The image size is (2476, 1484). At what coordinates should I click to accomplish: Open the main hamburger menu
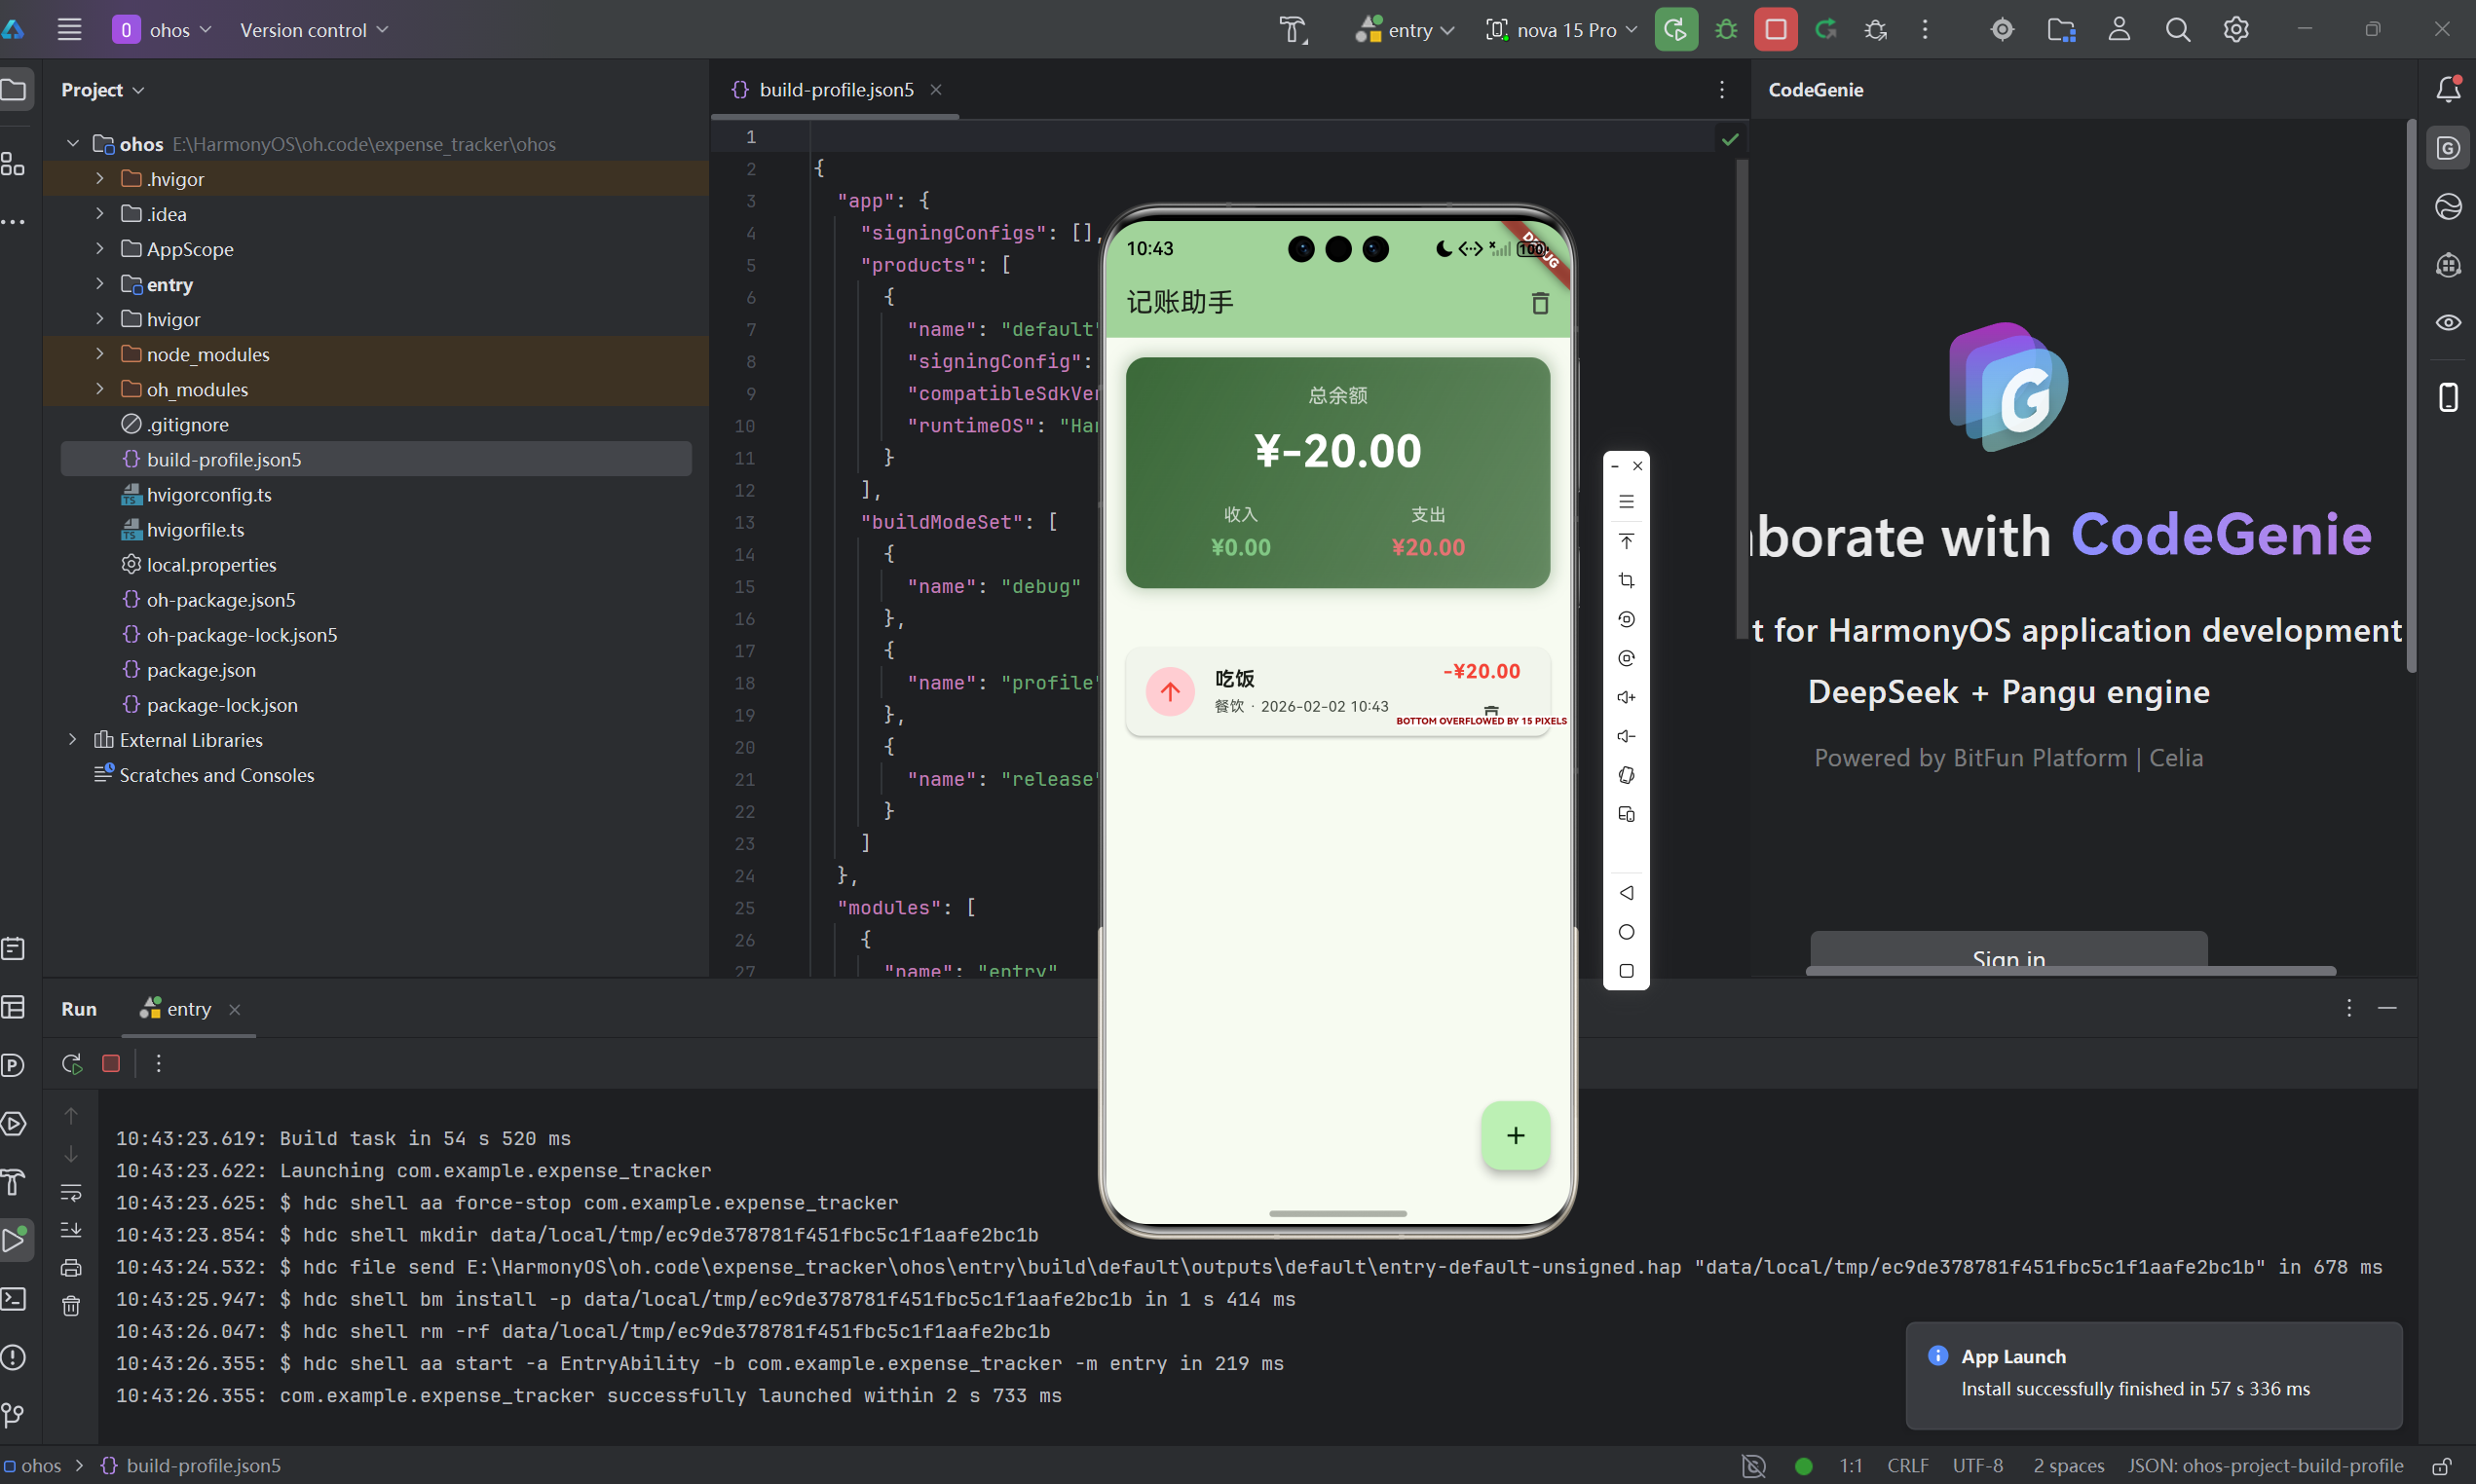[x=69, y=29]
